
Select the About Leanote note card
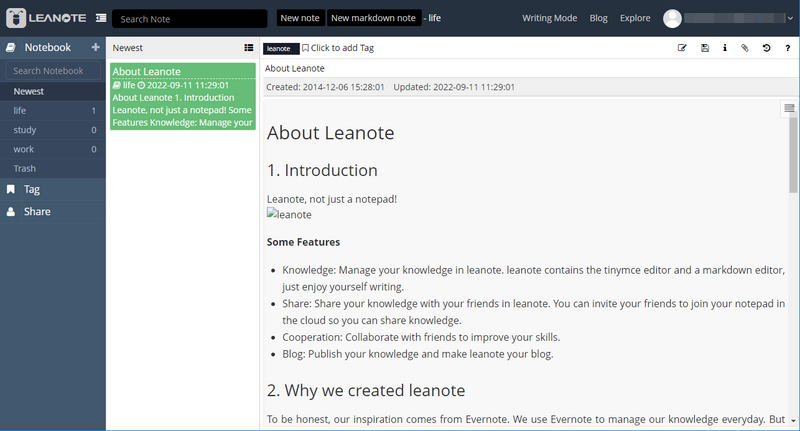pos(183,96)
